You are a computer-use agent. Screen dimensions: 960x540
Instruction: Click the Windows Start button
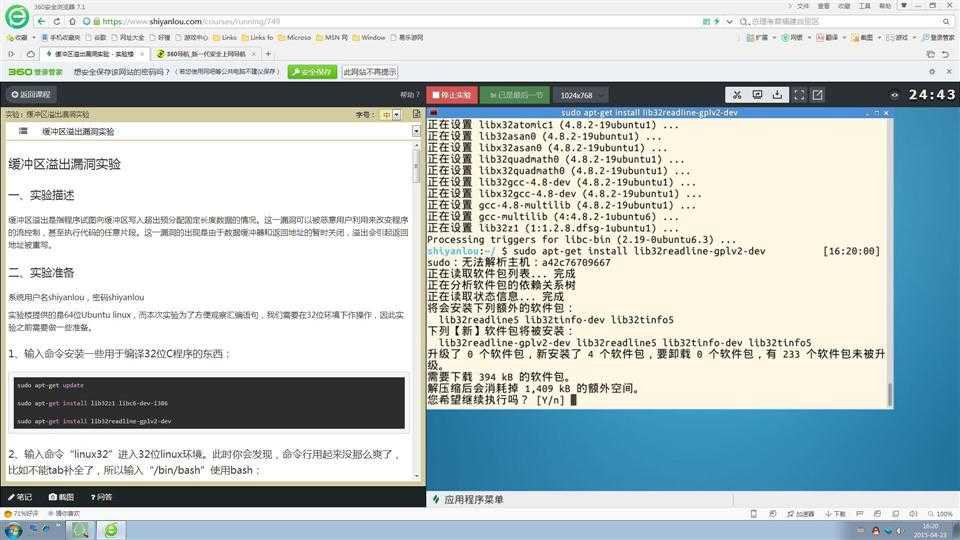[12, 530]
